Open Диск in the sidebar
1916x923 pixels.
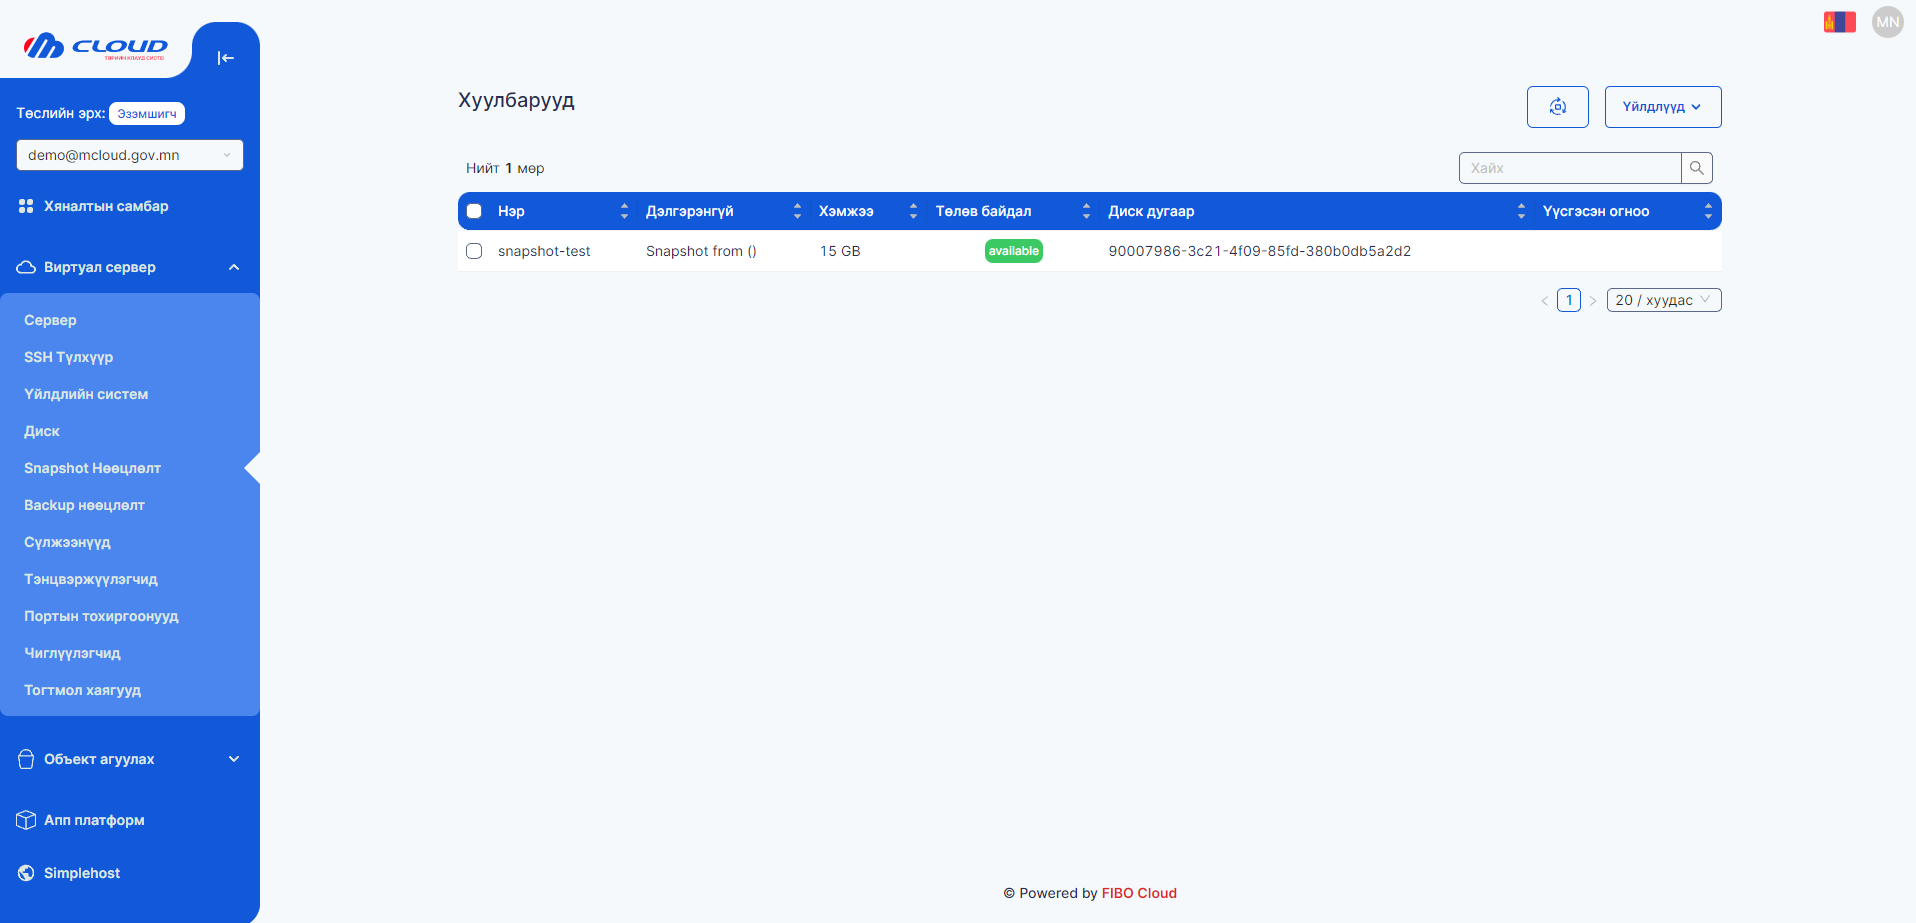(42, 431)
